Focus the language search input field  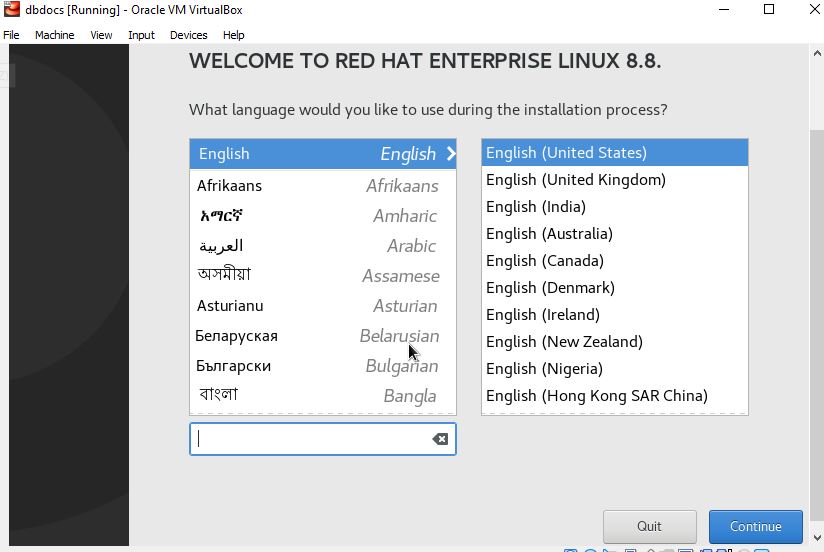coord(323,439)
